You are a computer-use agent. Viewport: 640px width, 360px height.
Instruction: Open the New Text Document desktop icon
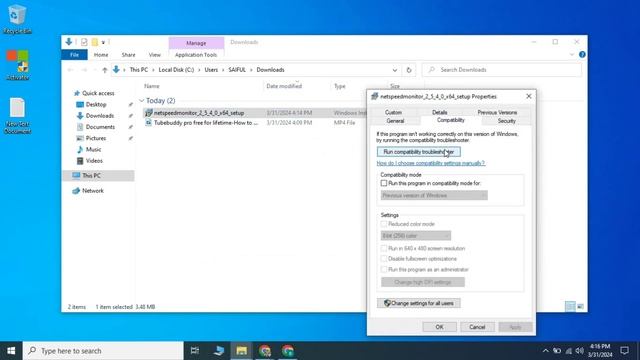pyautogui.click(x=17, y=116)
